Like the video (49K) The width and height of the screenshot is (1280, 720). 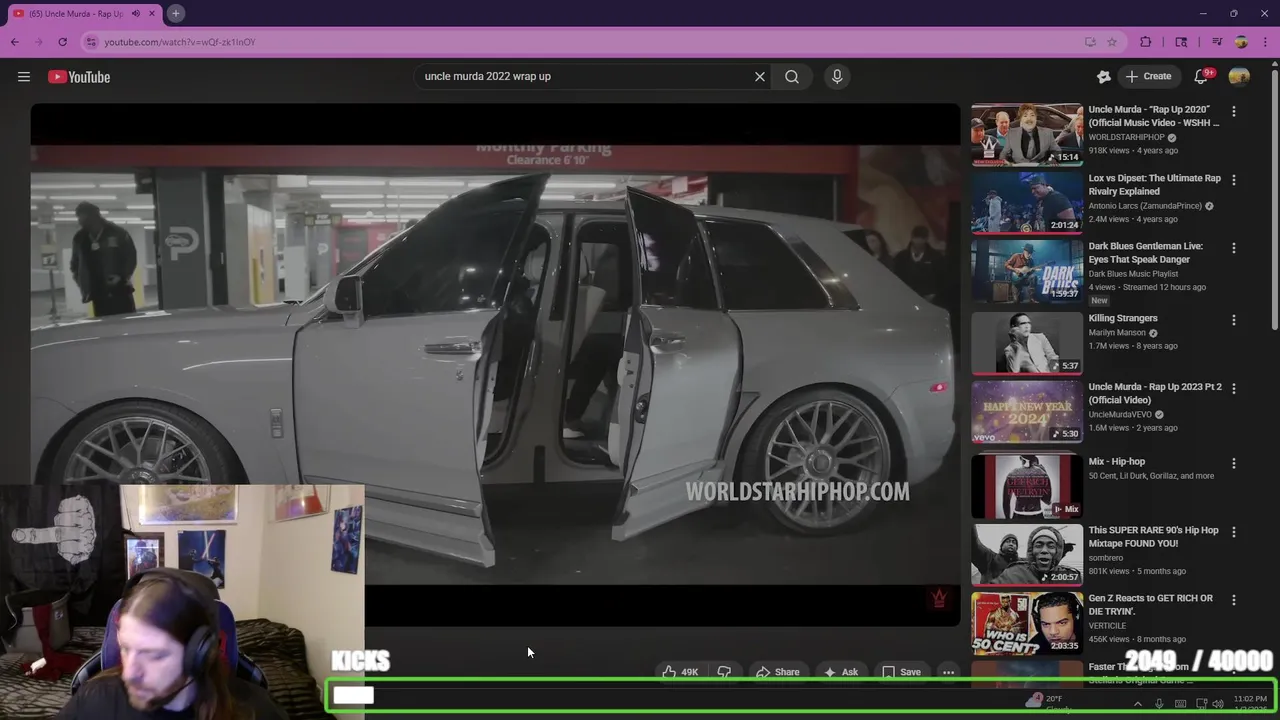coord(680,672)
